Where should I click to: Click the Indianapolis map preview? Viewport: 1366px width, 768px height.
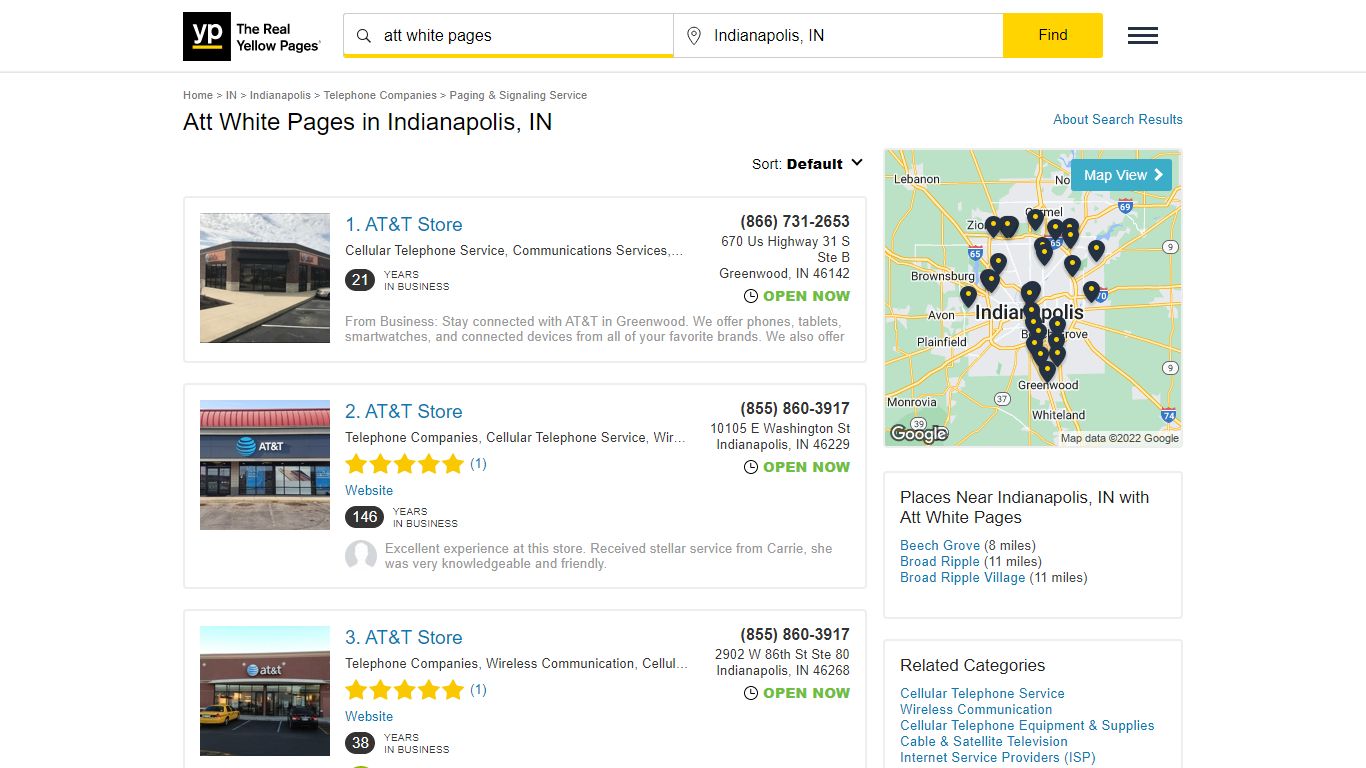tap(1033, 298)
